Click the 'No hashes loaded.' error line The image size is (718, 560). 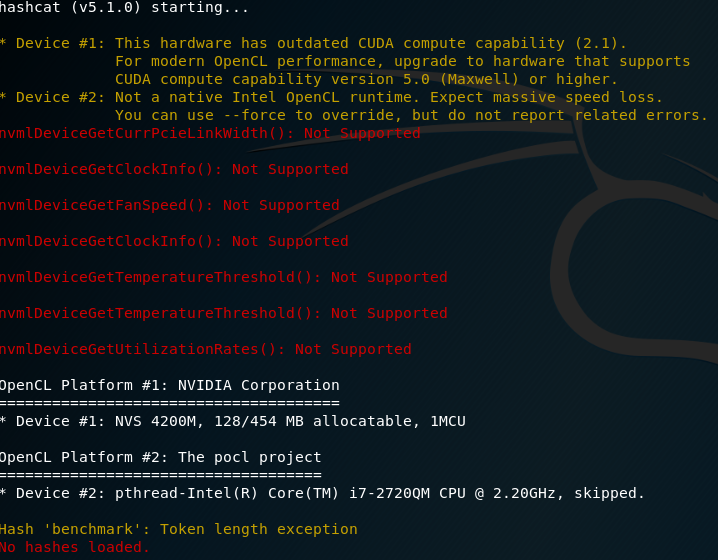[75, 547]
